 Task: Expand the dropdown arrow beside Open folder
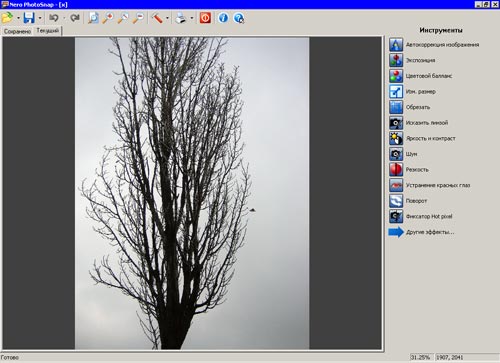[x=18, y=18]
